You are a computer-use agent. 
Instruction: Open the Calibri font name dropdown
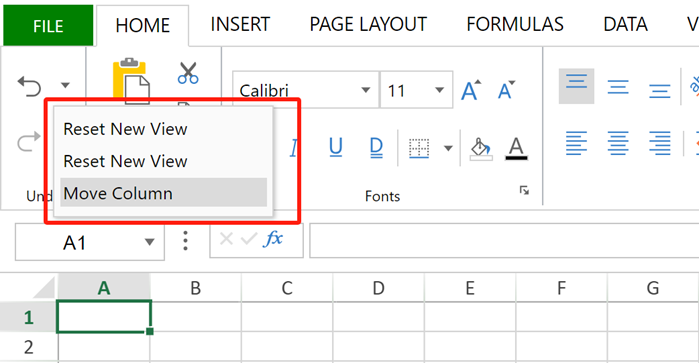pos(305,90)
